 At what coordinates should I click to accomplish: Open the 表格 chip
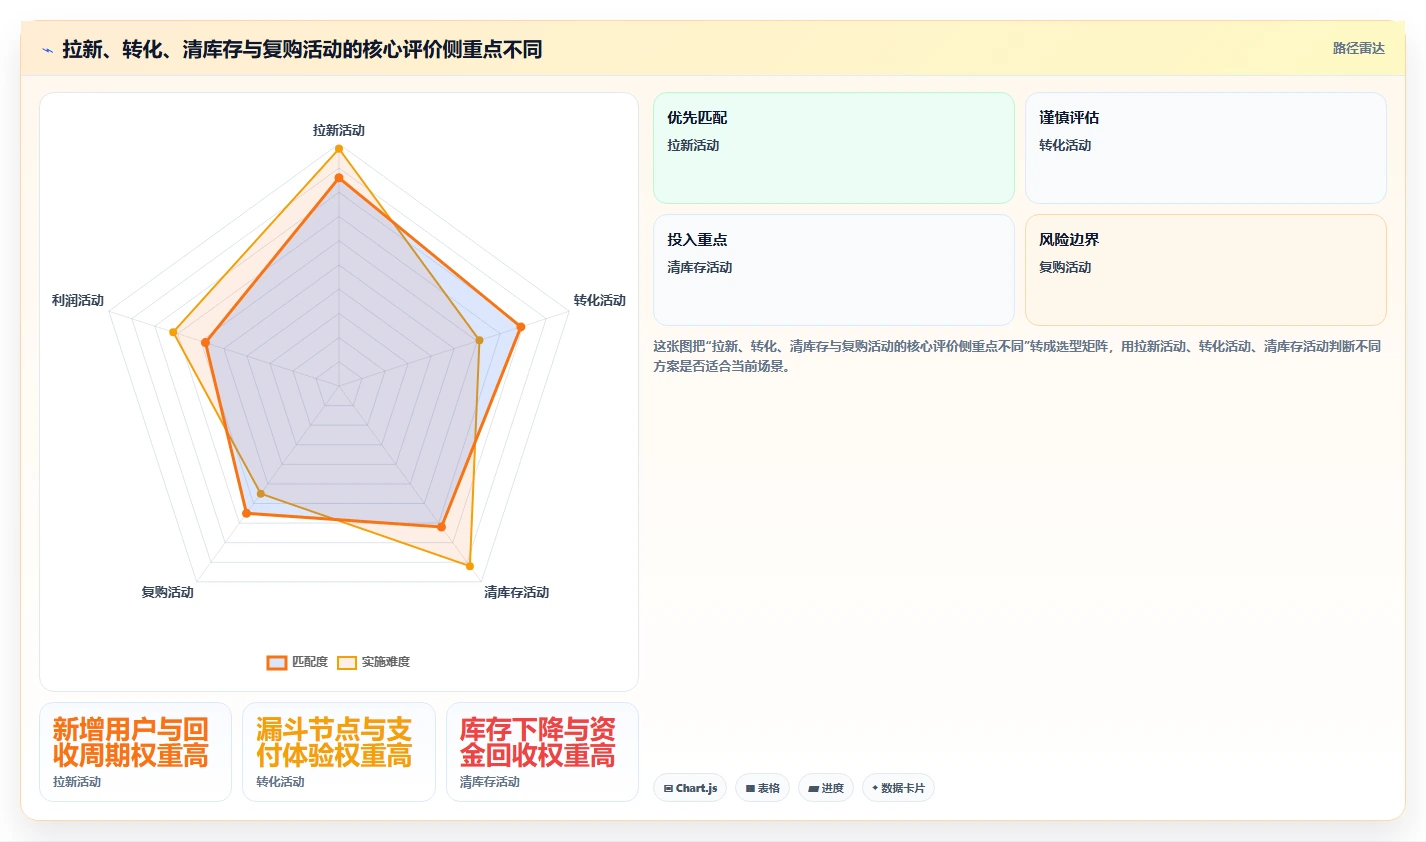pos(762,788)
